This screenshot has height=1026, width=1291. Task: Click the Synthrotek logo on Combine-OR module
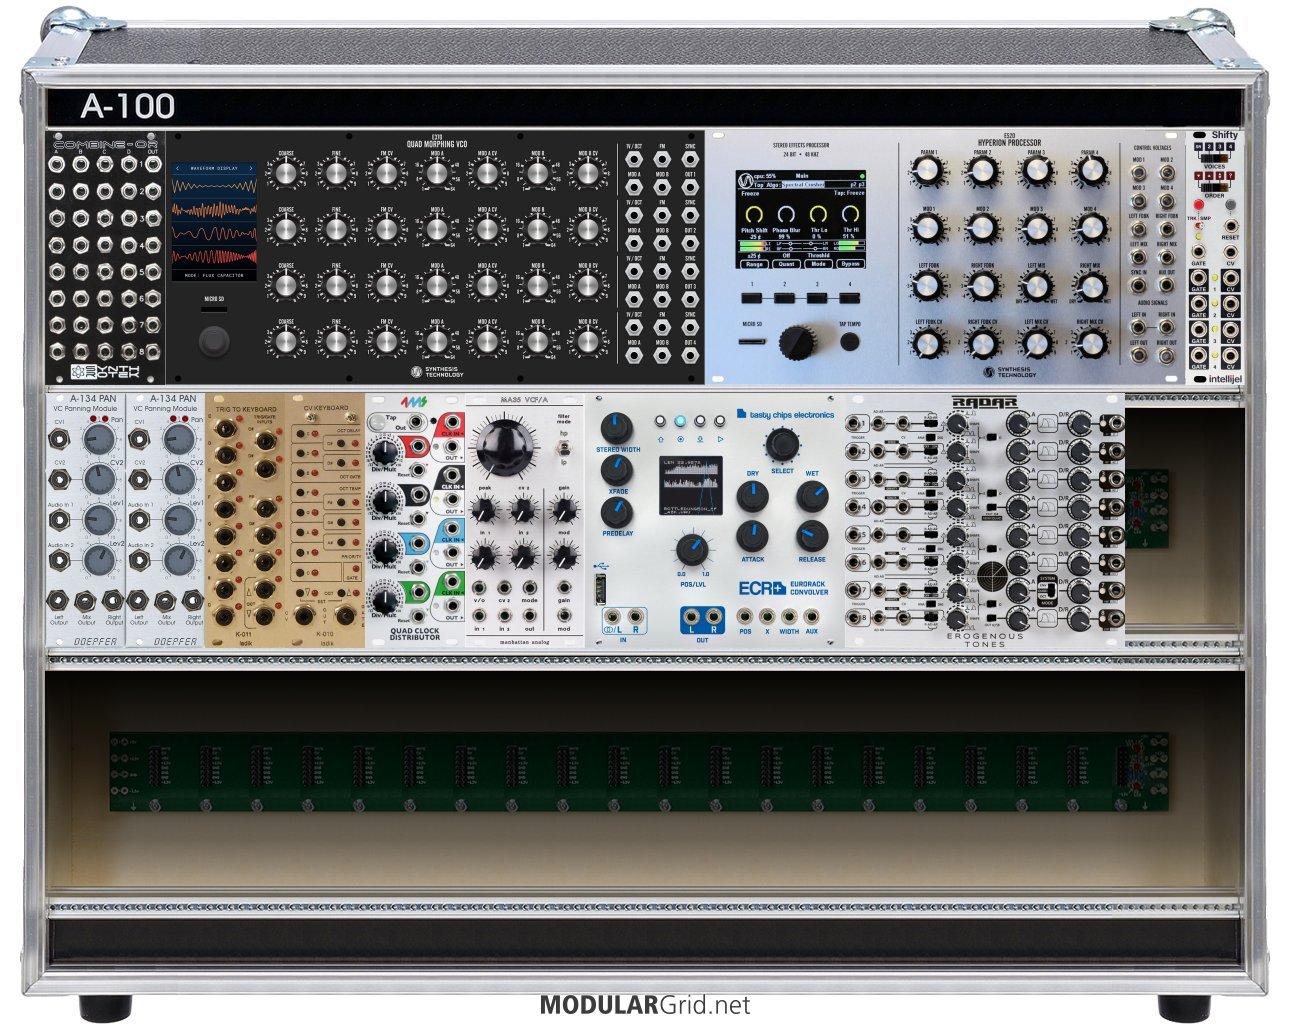click(107, 372)
